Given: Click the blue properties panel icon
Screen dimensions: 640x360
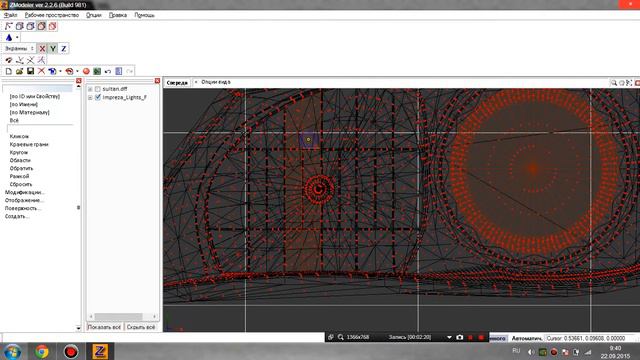Looking at the screenshot, I should pyautogui.click(x=119, y=71).
